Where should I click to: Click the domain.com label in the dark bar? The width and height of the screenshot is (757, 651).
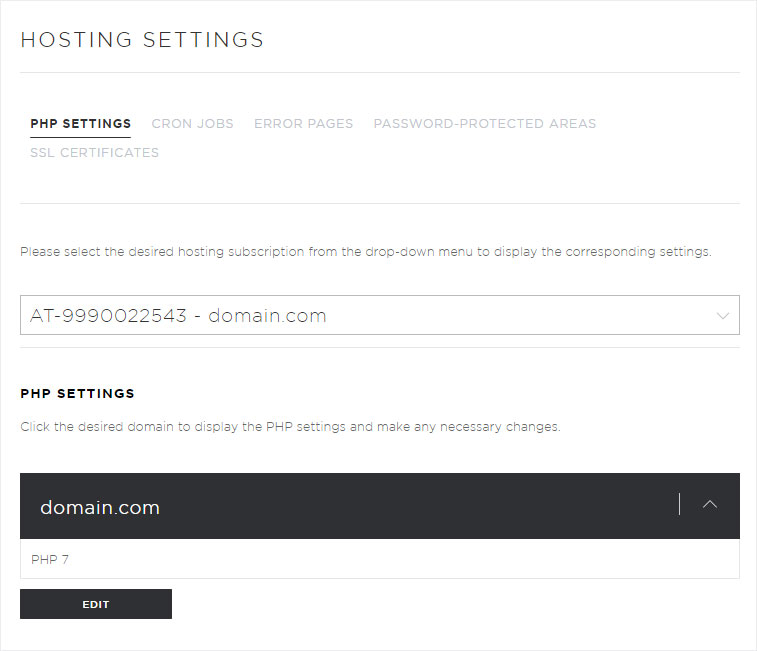tap(100, 508)
